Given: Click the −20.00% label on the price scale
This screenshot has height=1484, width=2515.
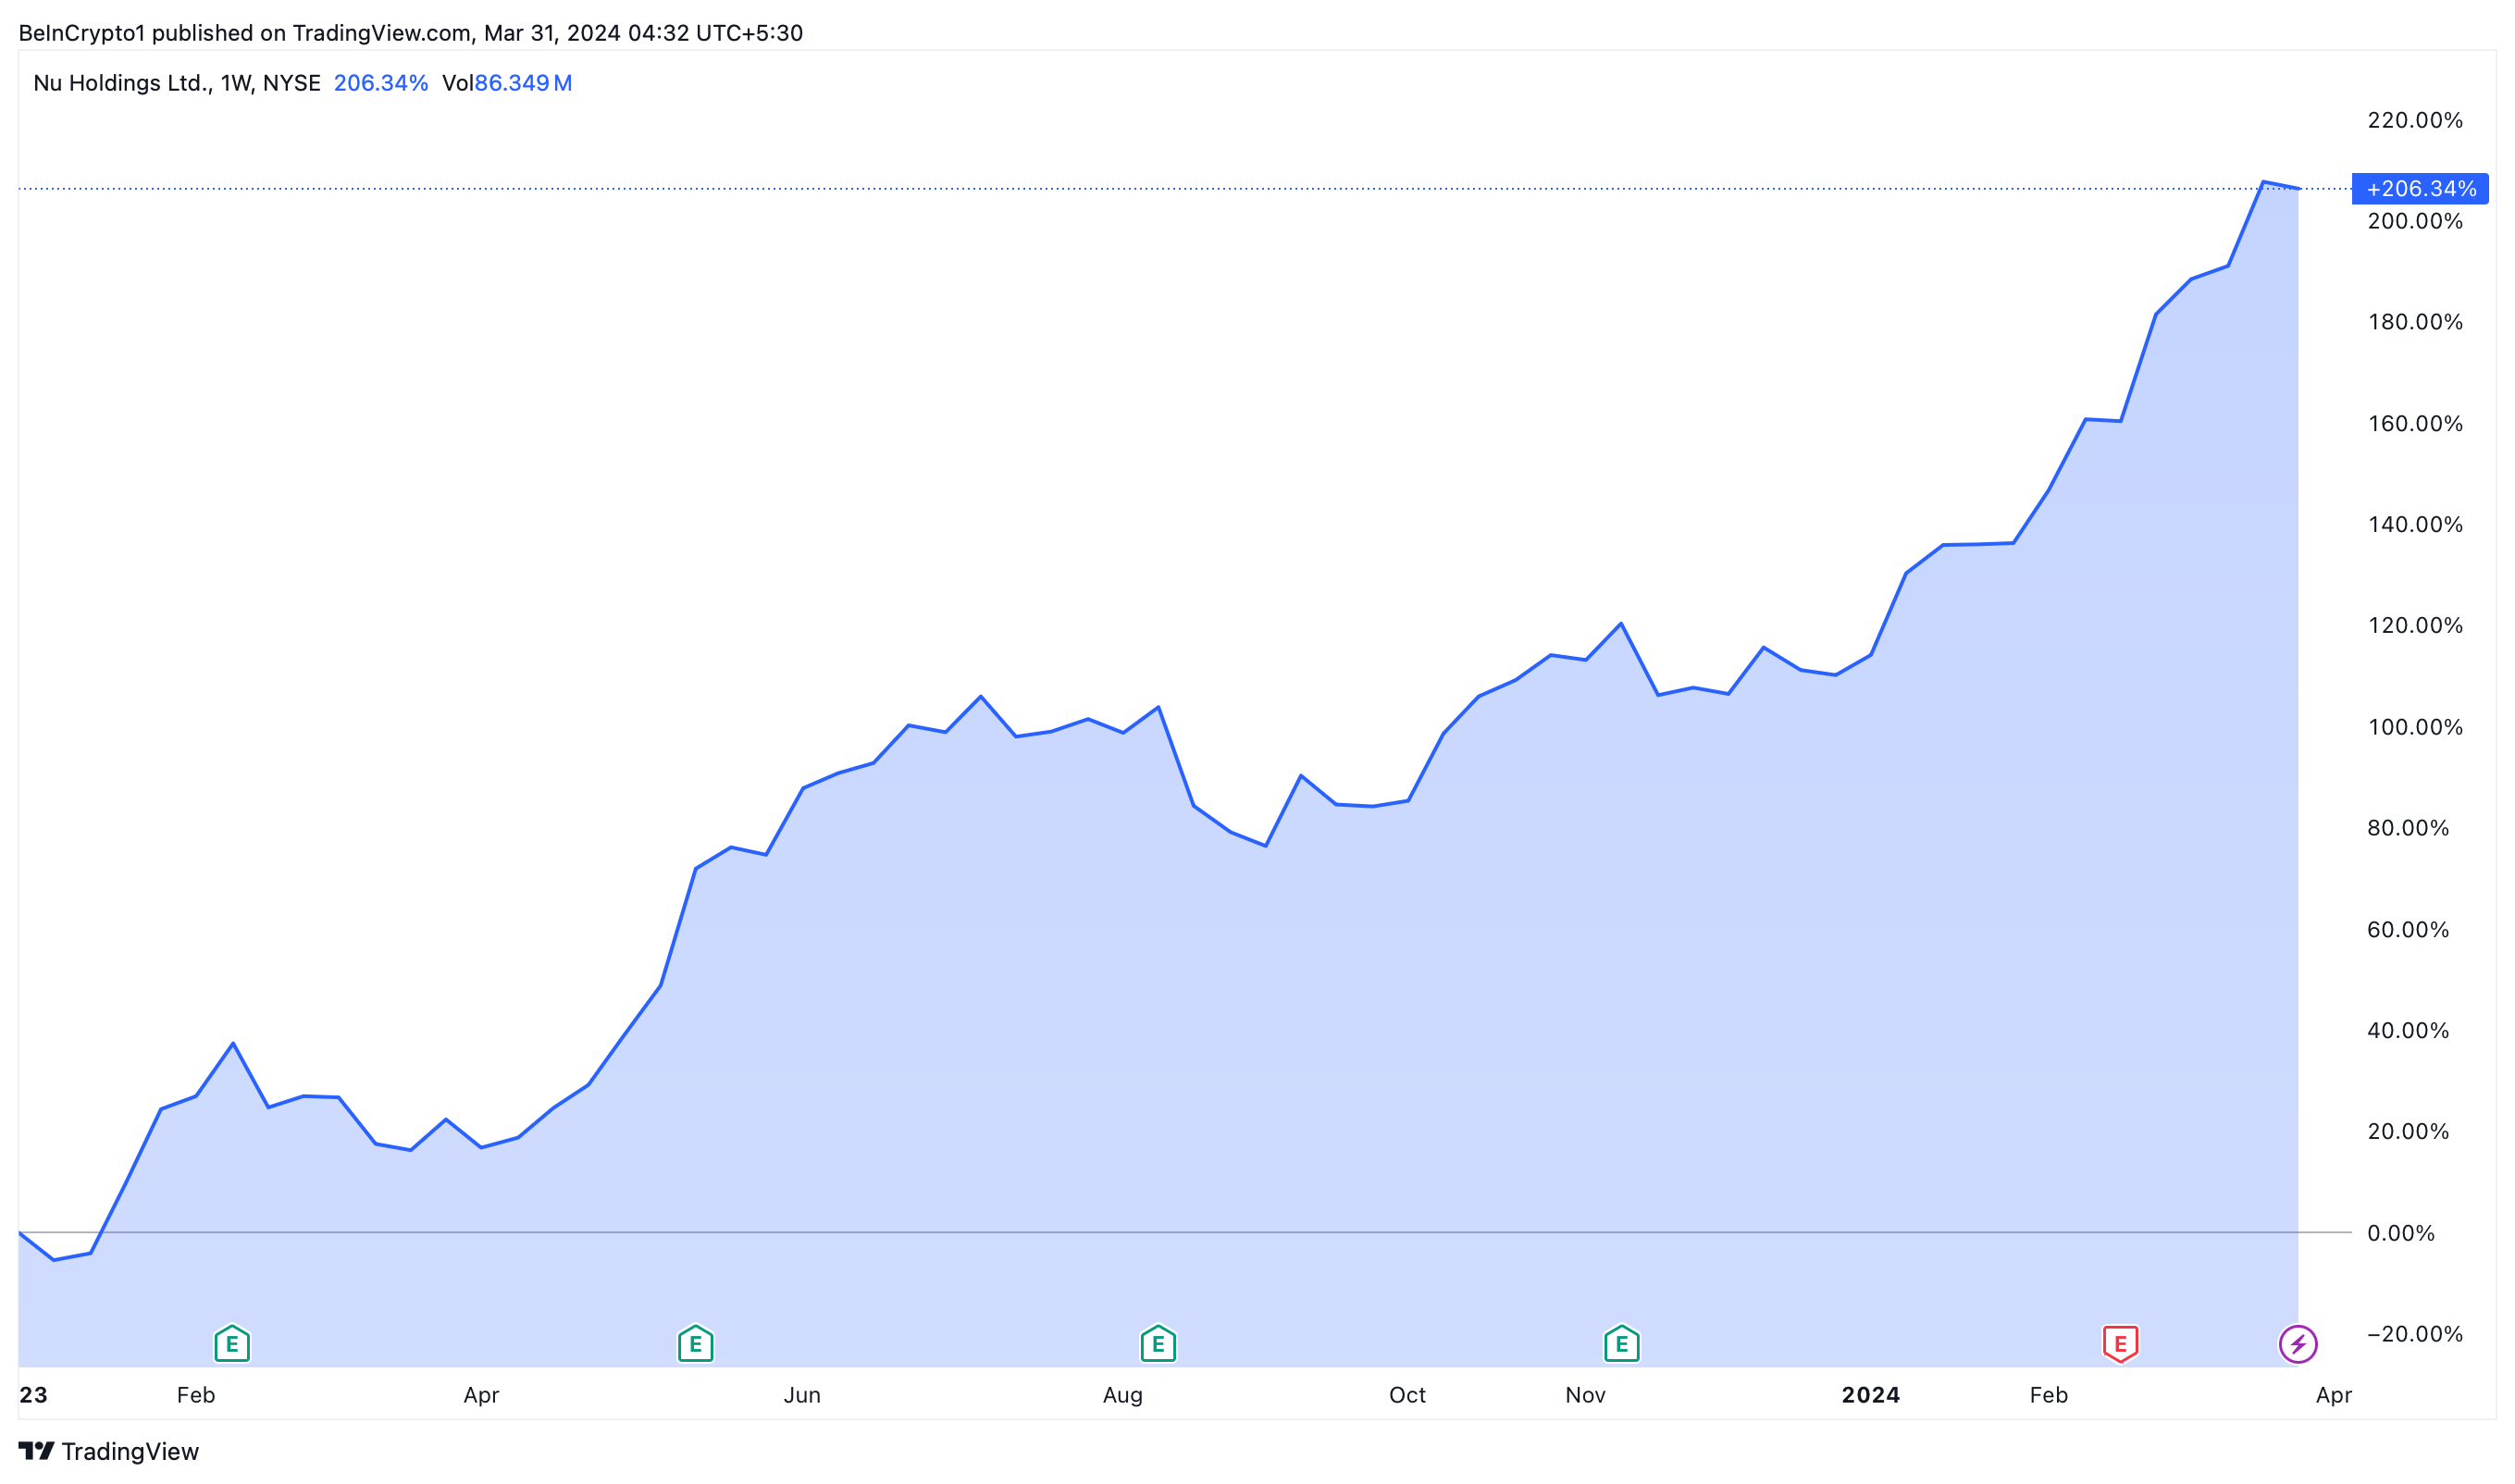Looking at the screenshot, I should [2414, 1334].
